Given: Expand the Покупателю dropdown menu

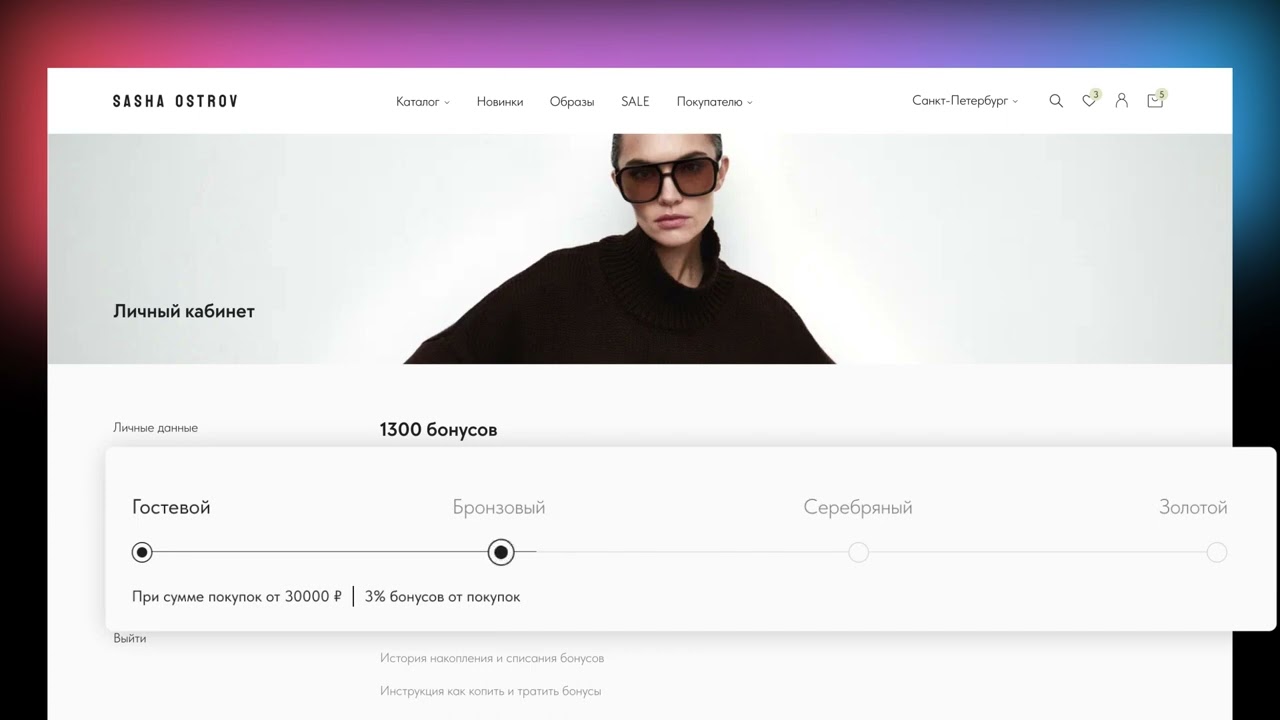Looking at the screenshot, I should click(x=714, y=102).
